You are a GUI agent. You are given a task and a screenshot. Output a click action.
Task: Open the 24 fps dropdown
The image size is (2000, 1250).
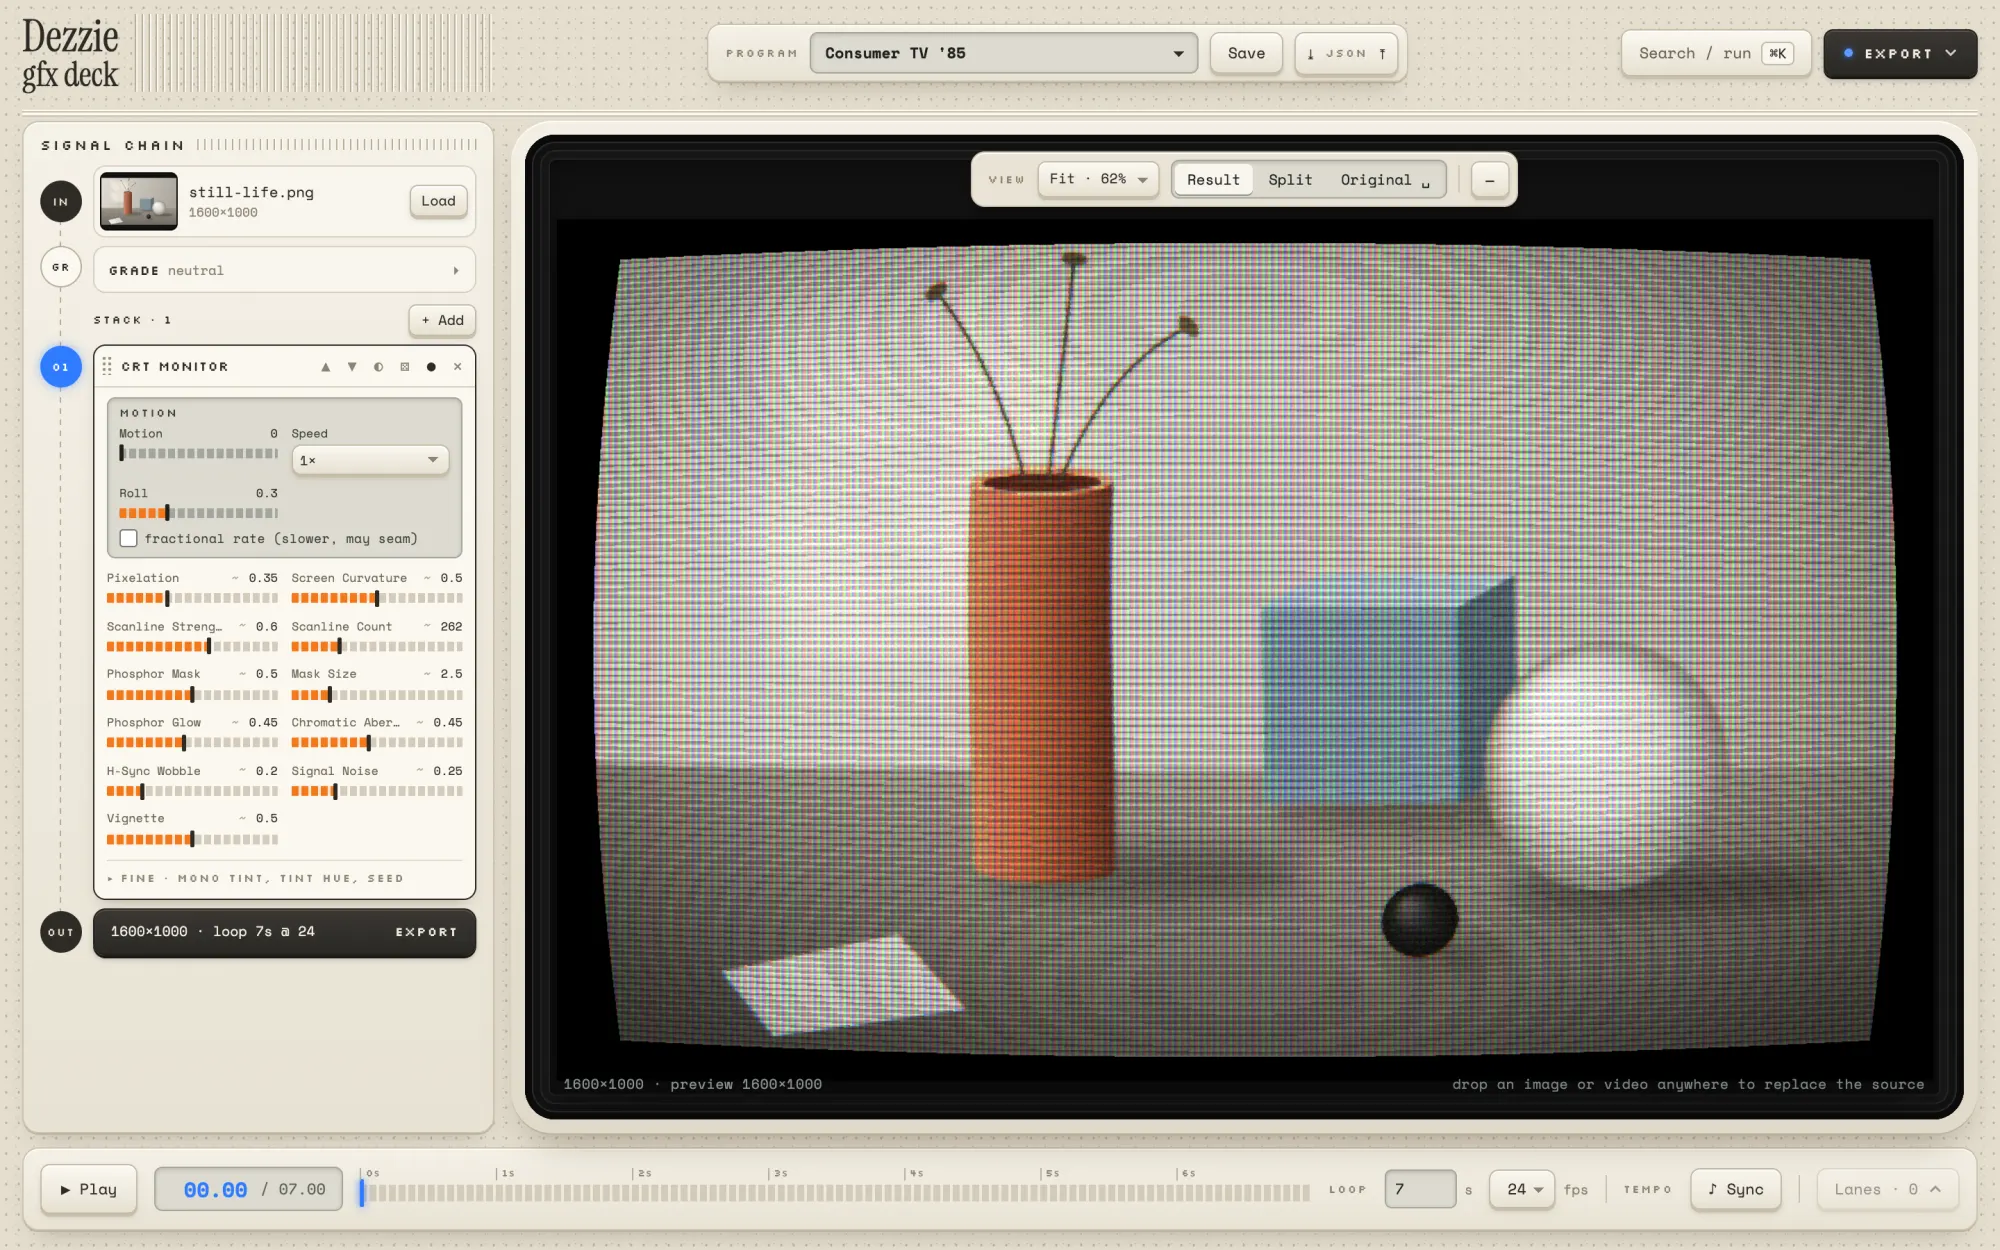pos(1522,1189)
